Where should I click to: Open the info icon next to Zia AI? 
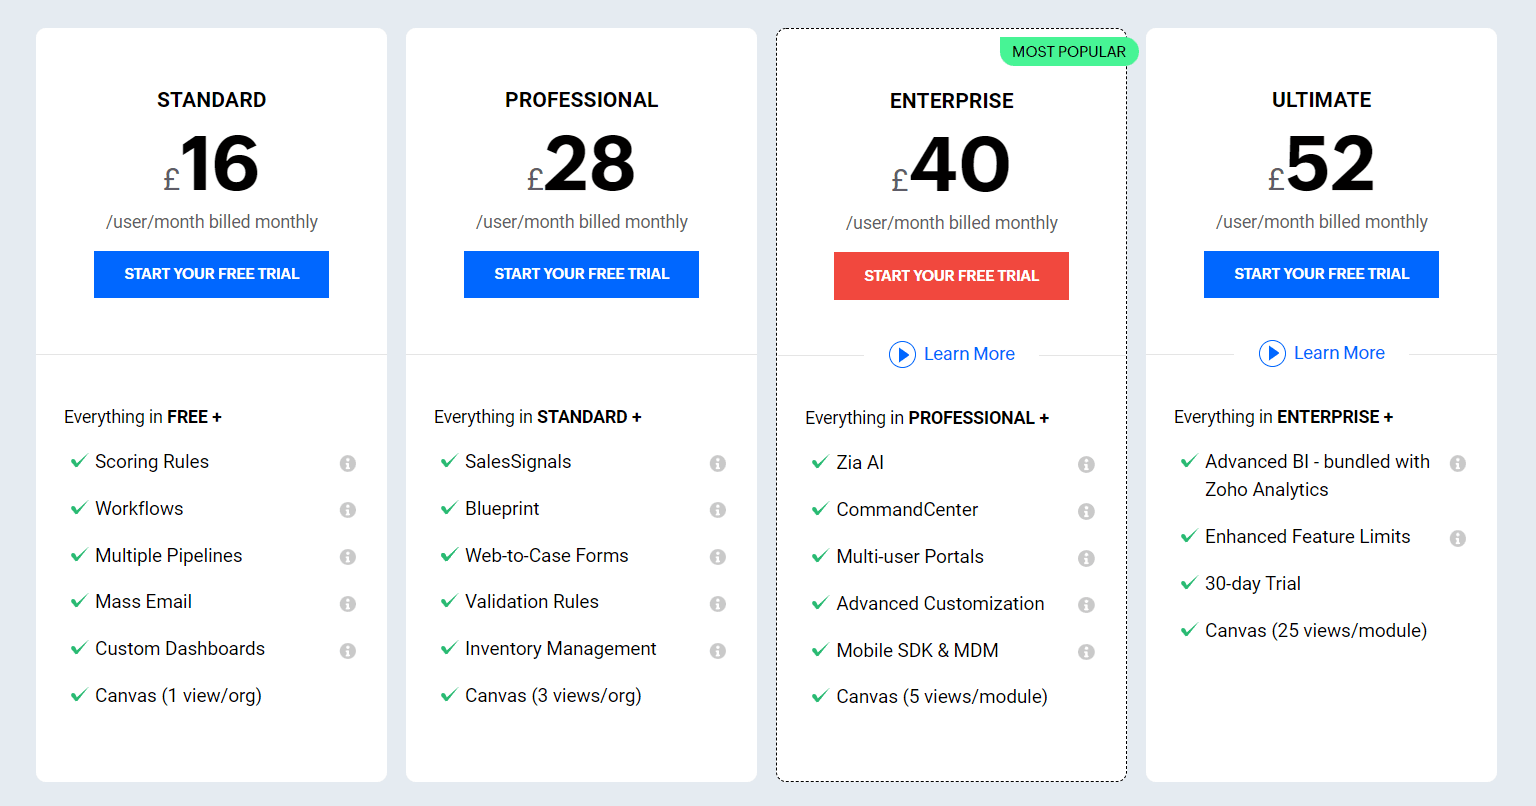pos(1087,464)
